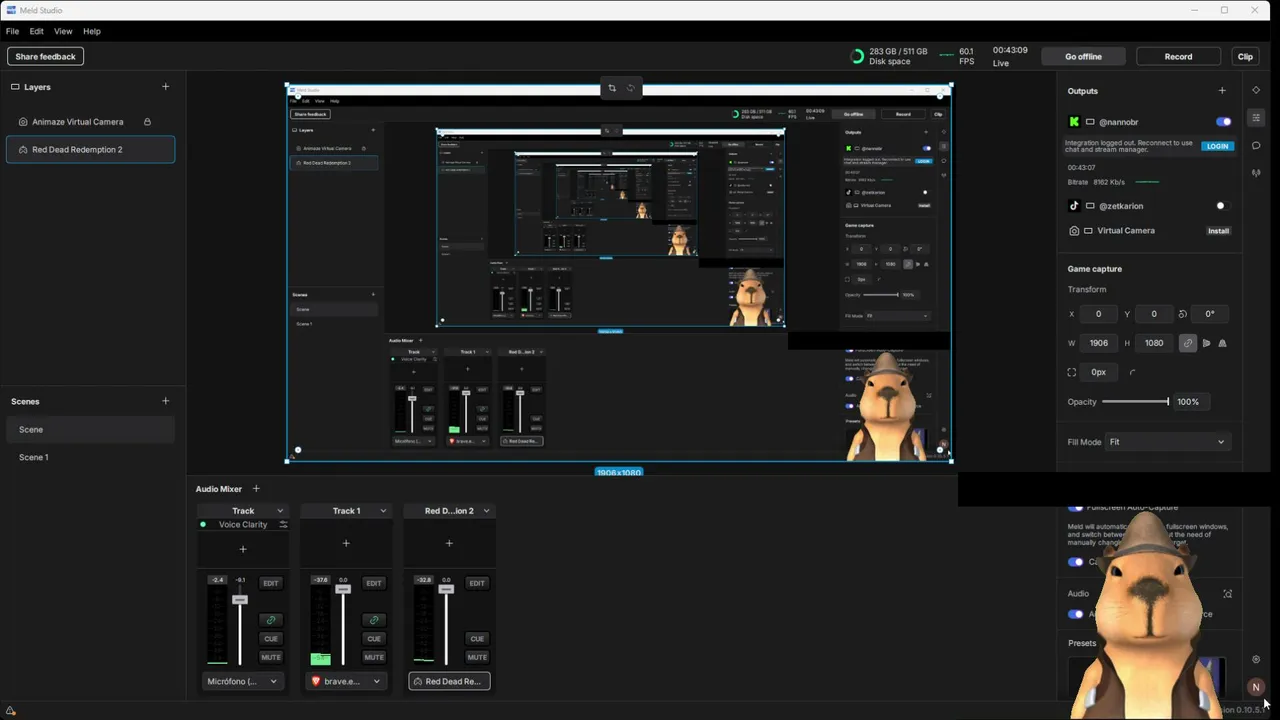Viewport: 1280px width, 720px height.
Task: Open the Voice Clarity effect settings
Action: (283, 525)
